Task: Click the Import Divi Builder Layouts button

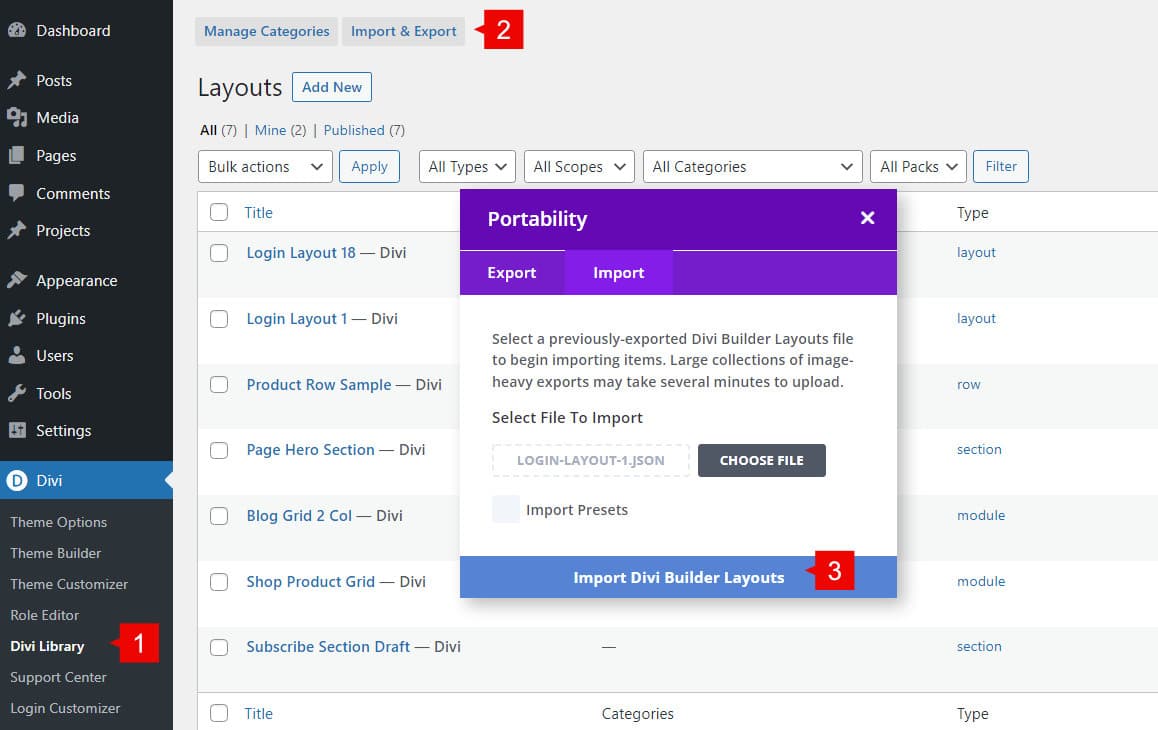Action: coord(678,577)
